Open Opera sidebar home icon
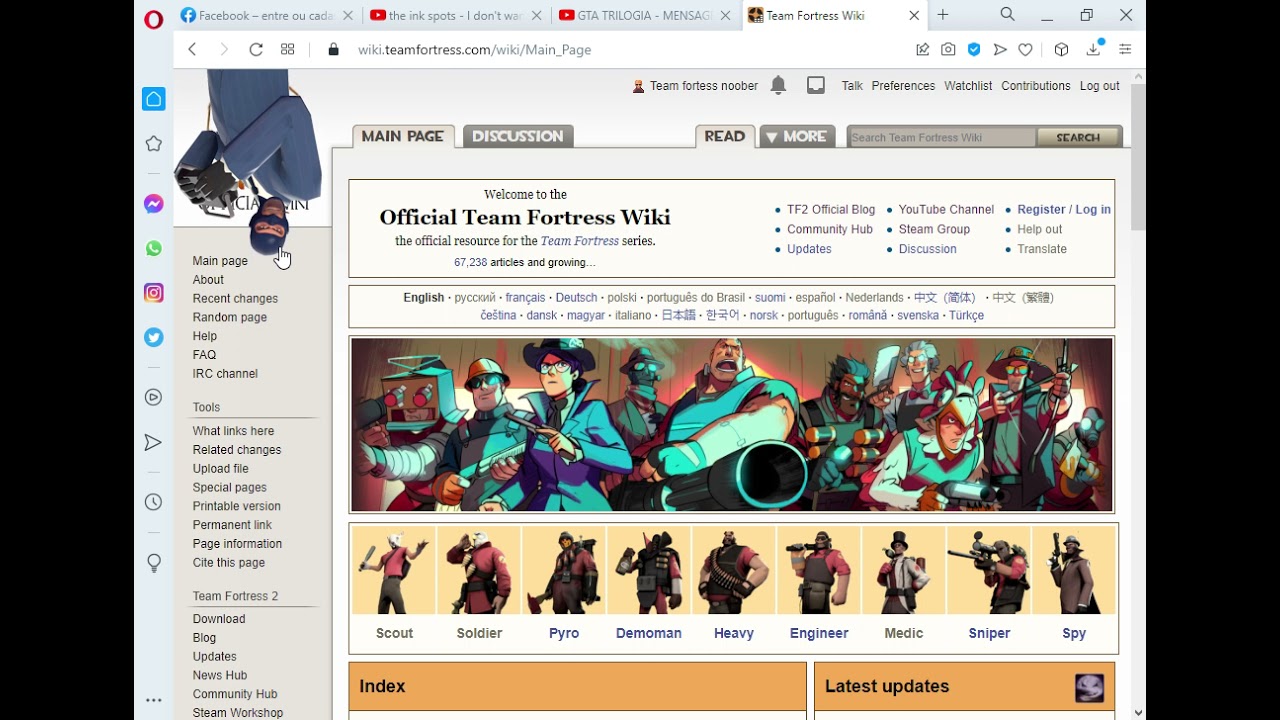 pos(153,98)
